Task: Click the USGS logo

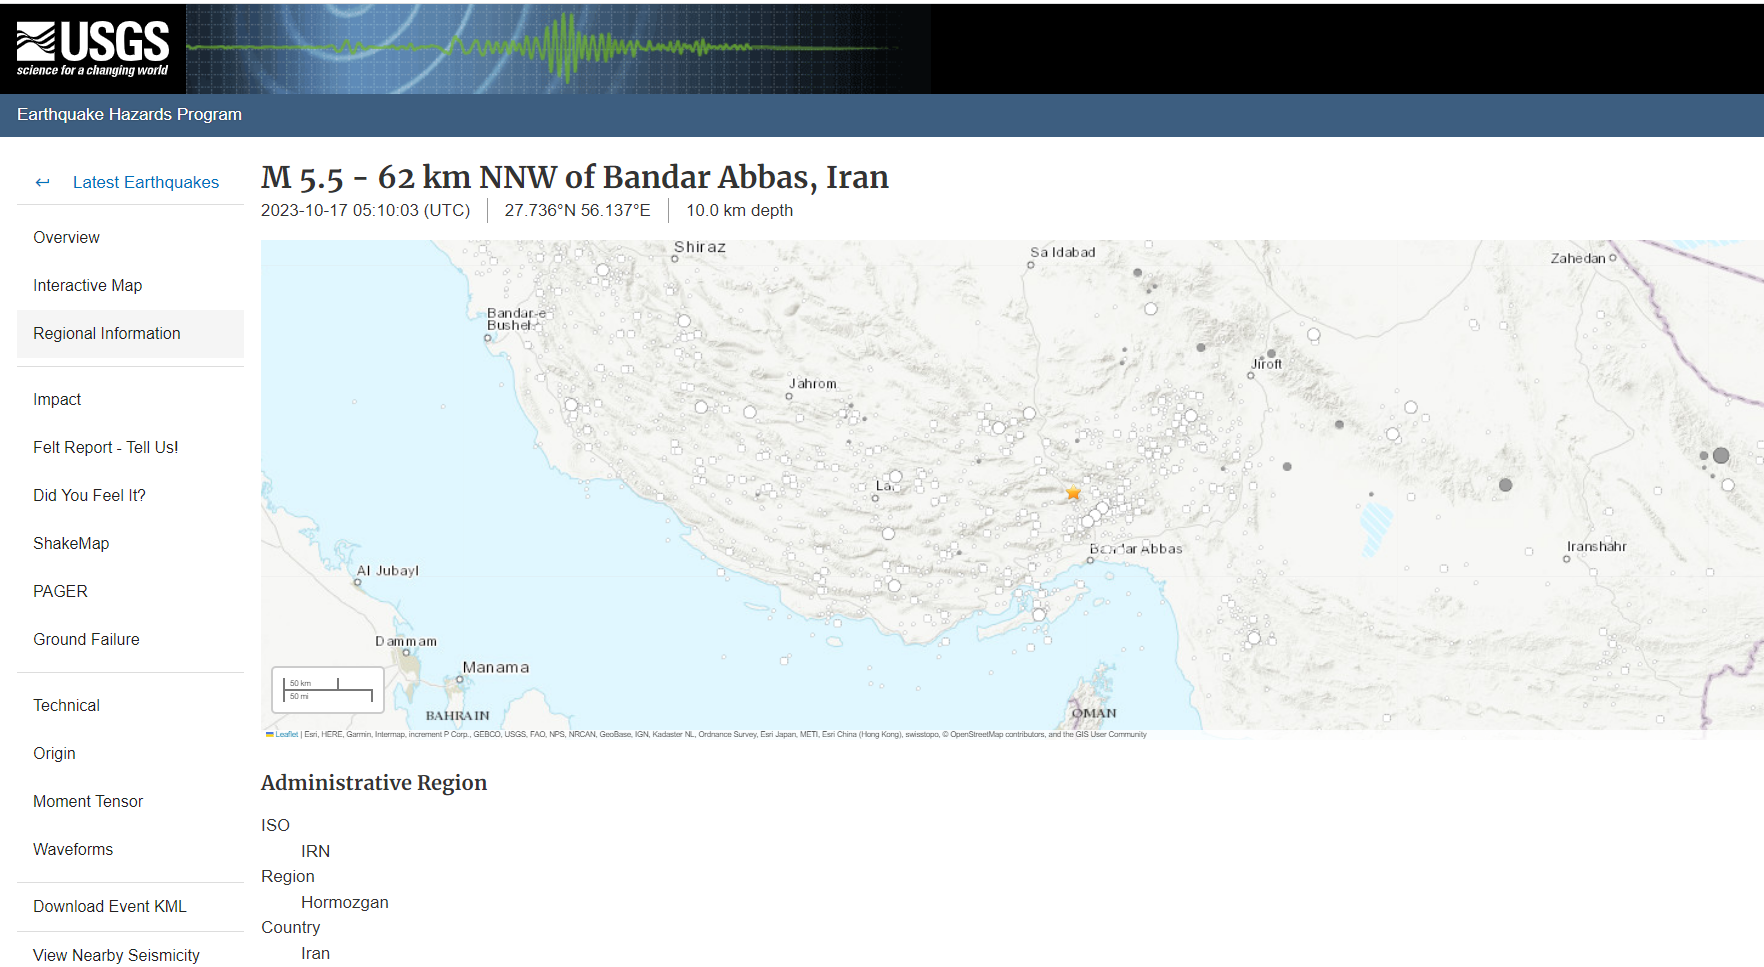Action: pos(93,48)
